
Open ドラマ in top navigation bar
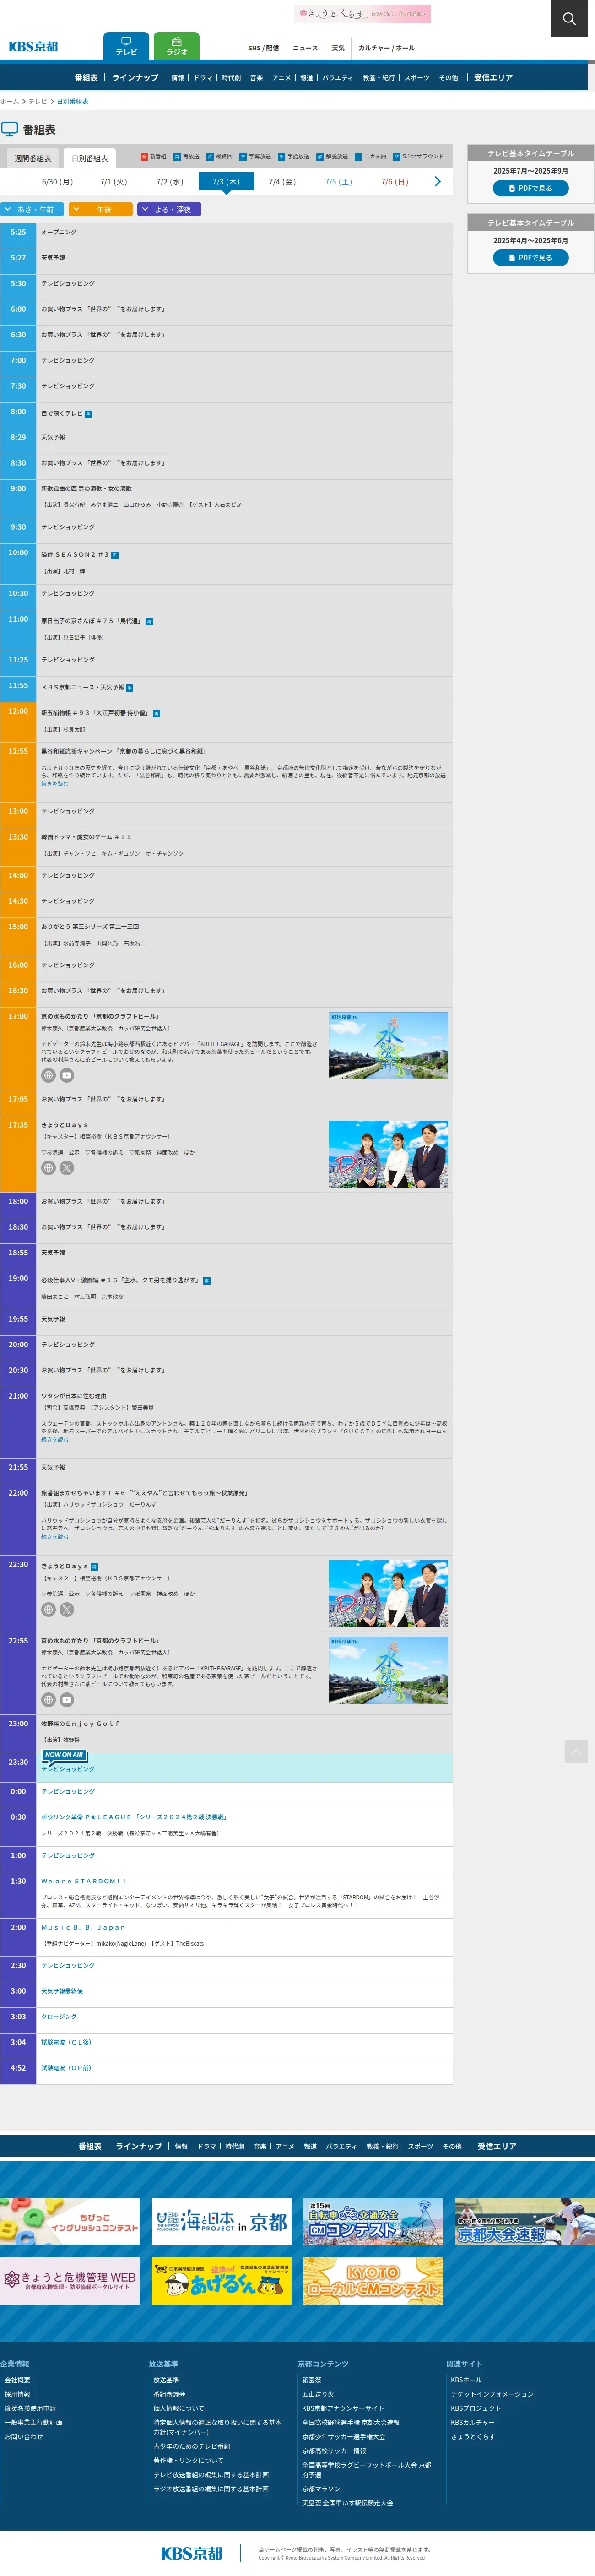pos(203,77)
